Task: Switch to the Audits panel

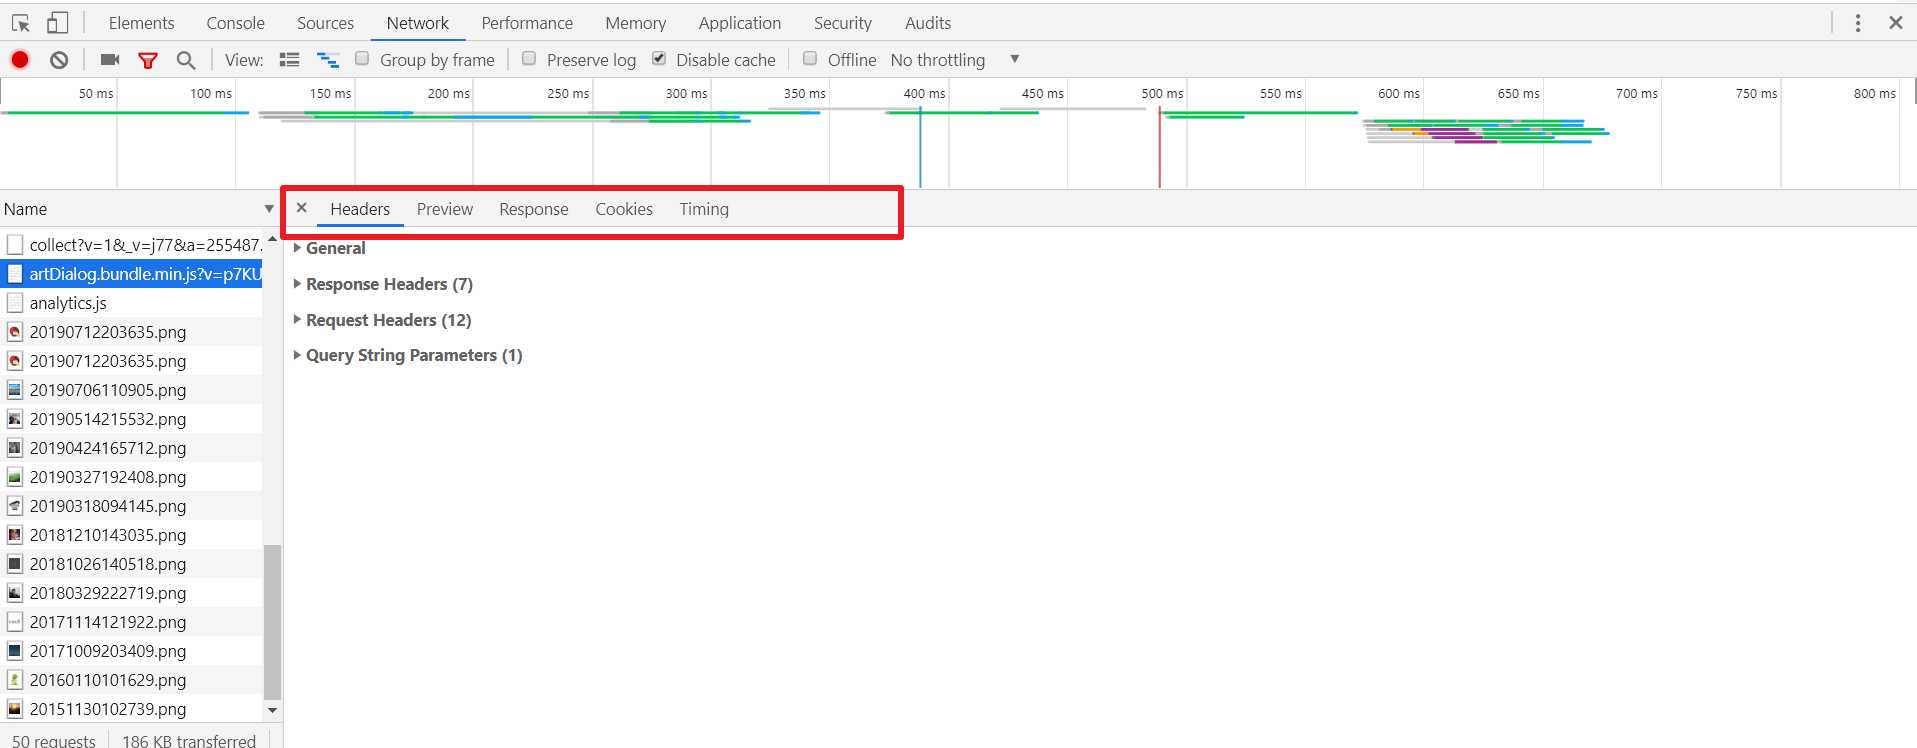Action: click(928, 23)
